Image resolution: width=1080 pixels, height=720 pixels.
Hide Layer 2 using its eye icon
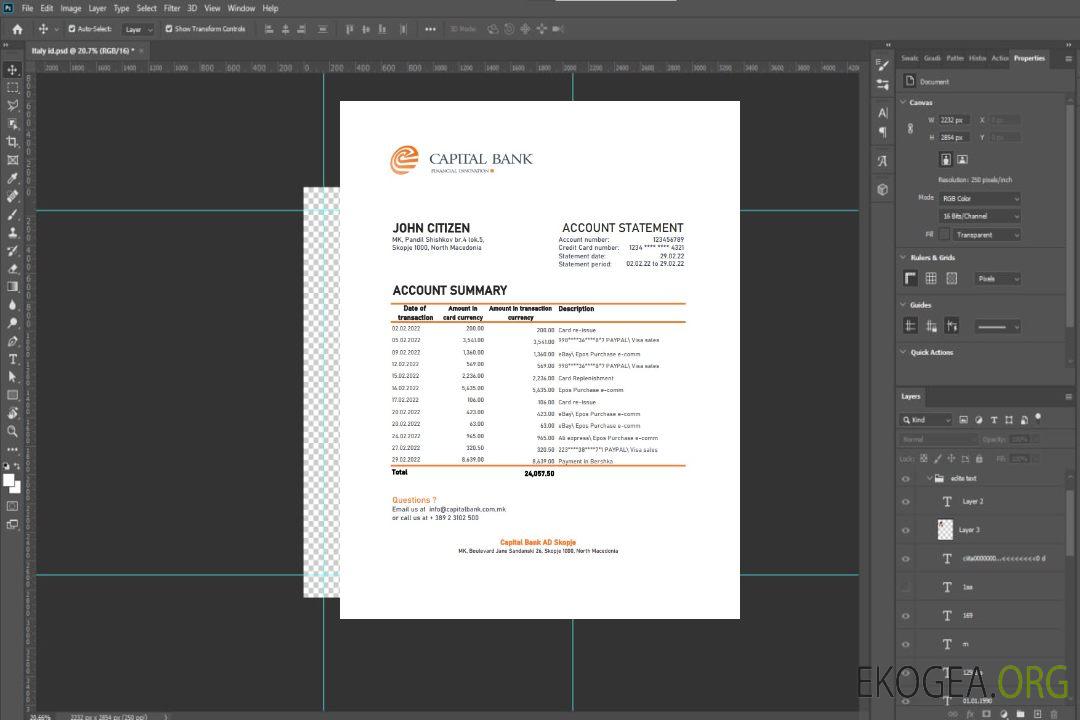tap(906, 502)
